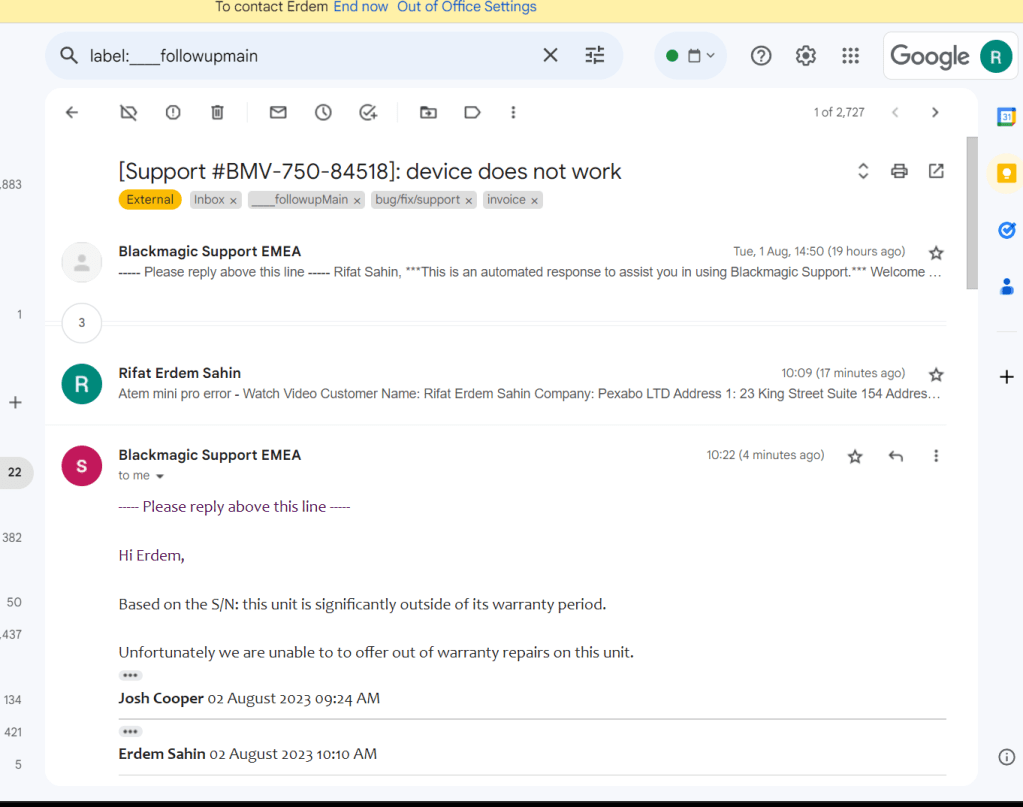Add conversation to Tasks

pyautogui.click(x=368, y=112)
